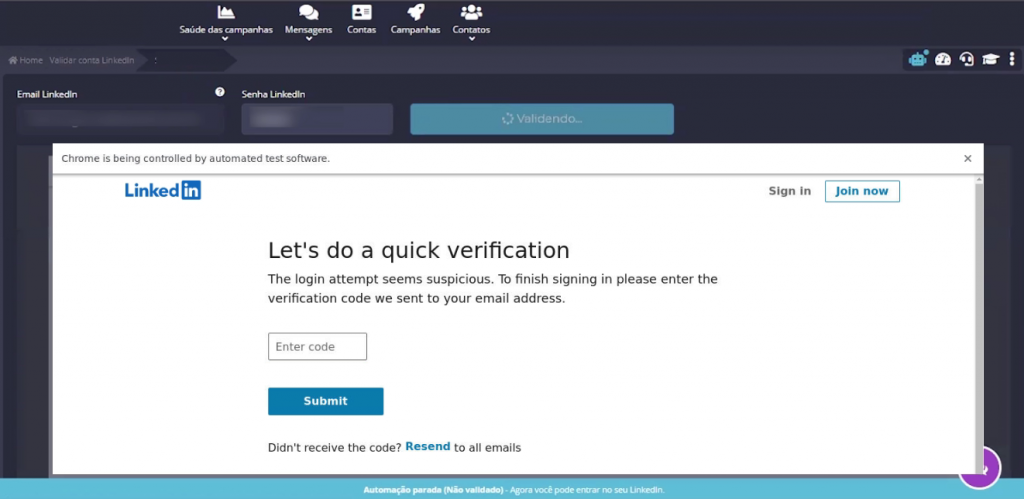1024x499 pixels.
Task: Click the Validando button
Action: pos(541,119)
